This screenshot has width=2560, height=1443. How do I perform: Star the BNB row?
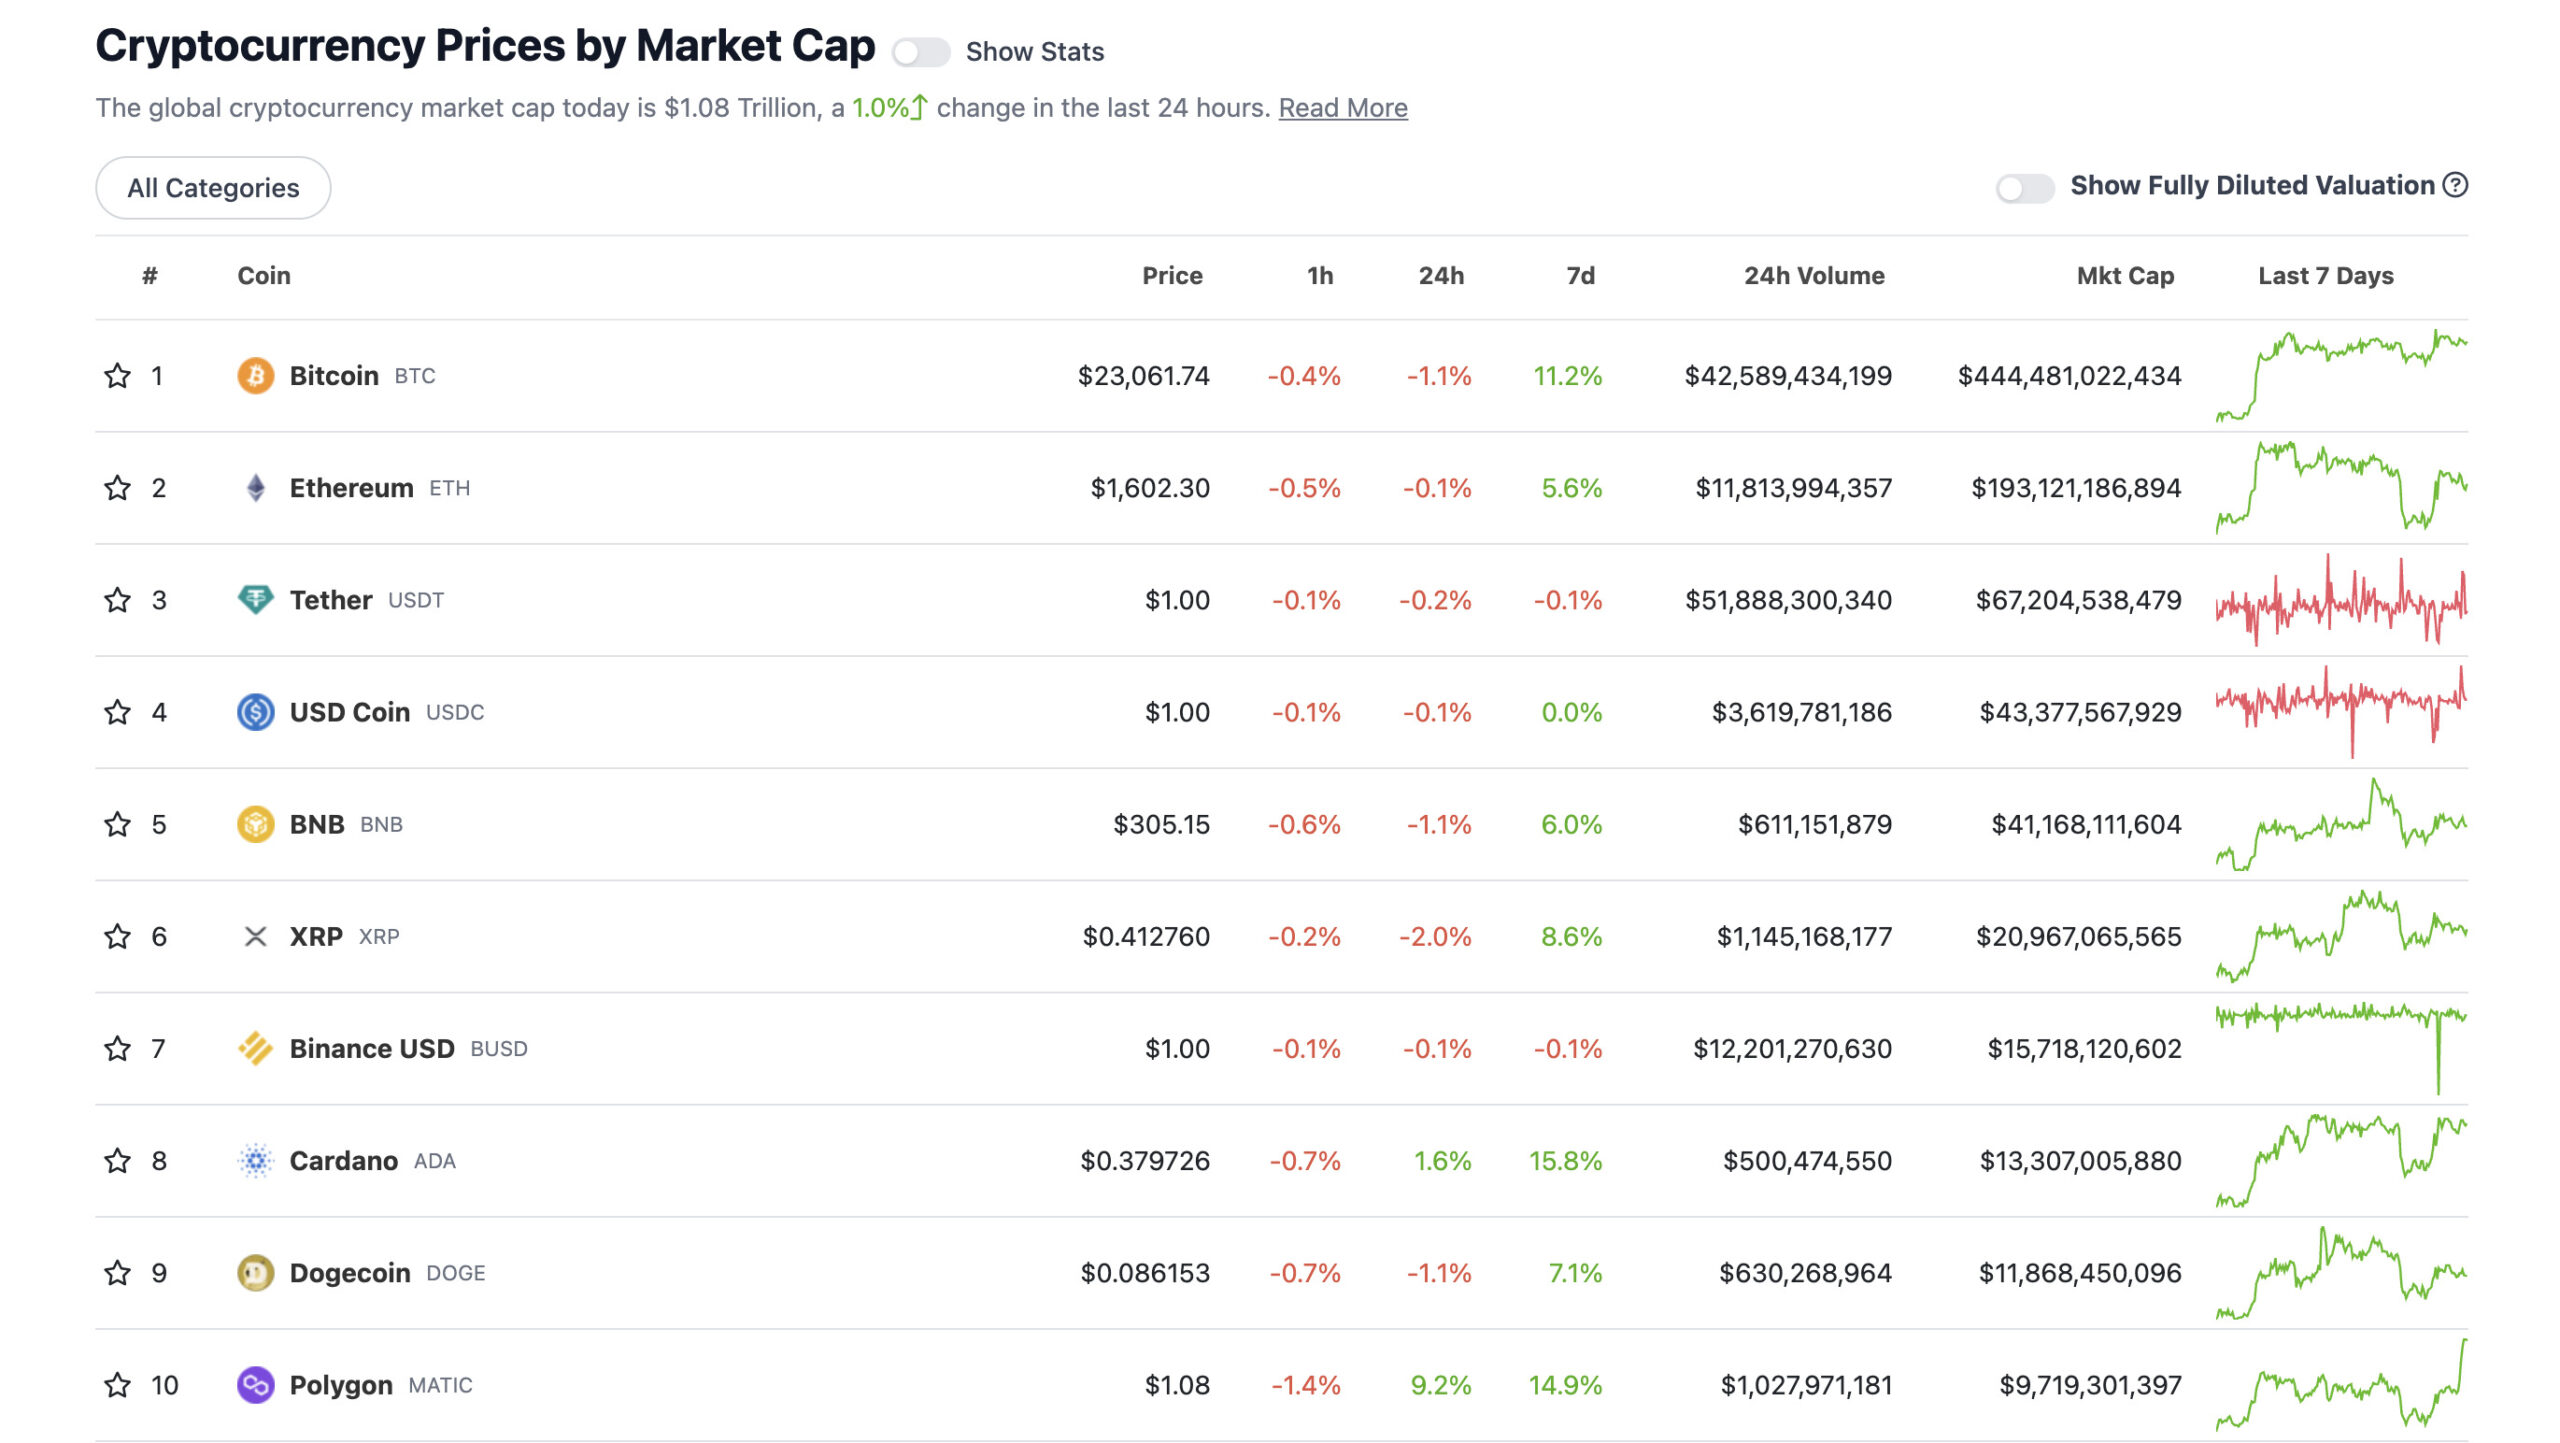point(117,824)
